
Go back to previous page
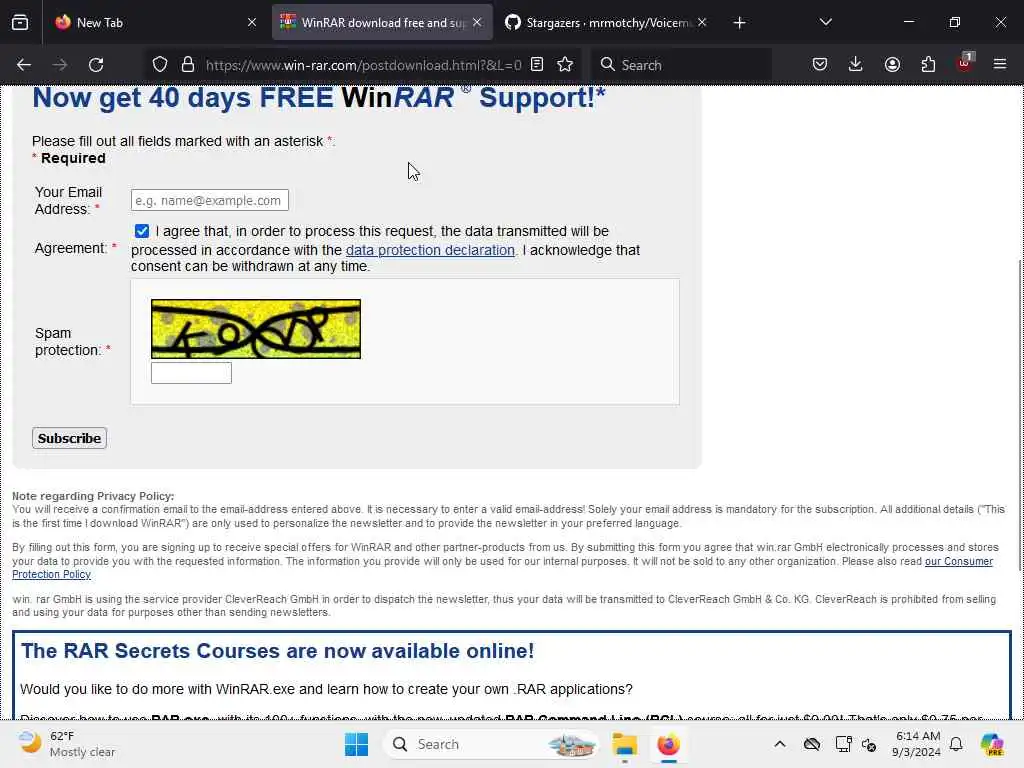tap(24, 65)
